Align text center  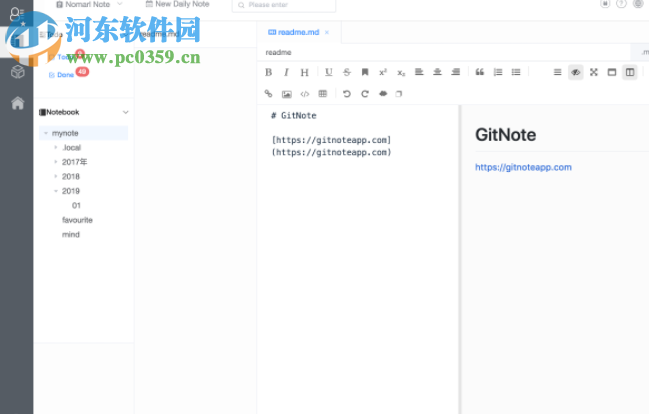437,72
